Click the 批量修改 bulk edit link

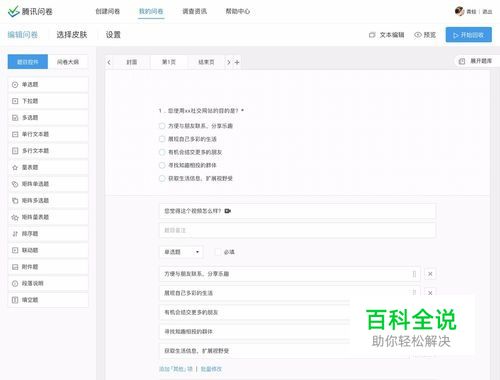[211, 369]
